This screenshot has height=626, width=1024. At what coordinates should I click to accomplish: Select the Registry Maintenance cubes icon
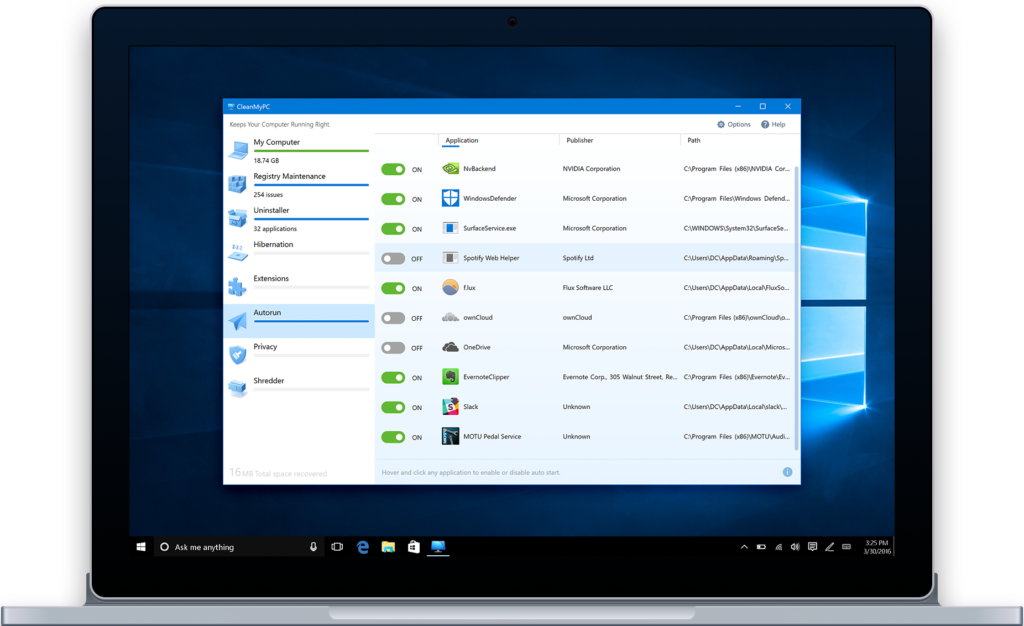coord(237,184)
